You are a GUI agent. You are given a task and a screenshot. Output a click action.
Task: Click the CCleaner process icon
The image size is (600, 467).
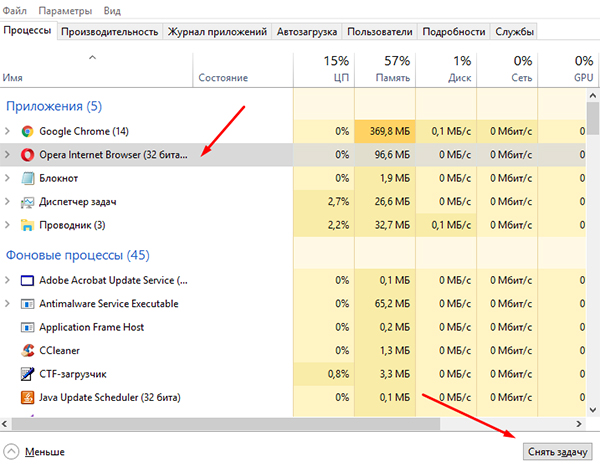click(27, 351)
